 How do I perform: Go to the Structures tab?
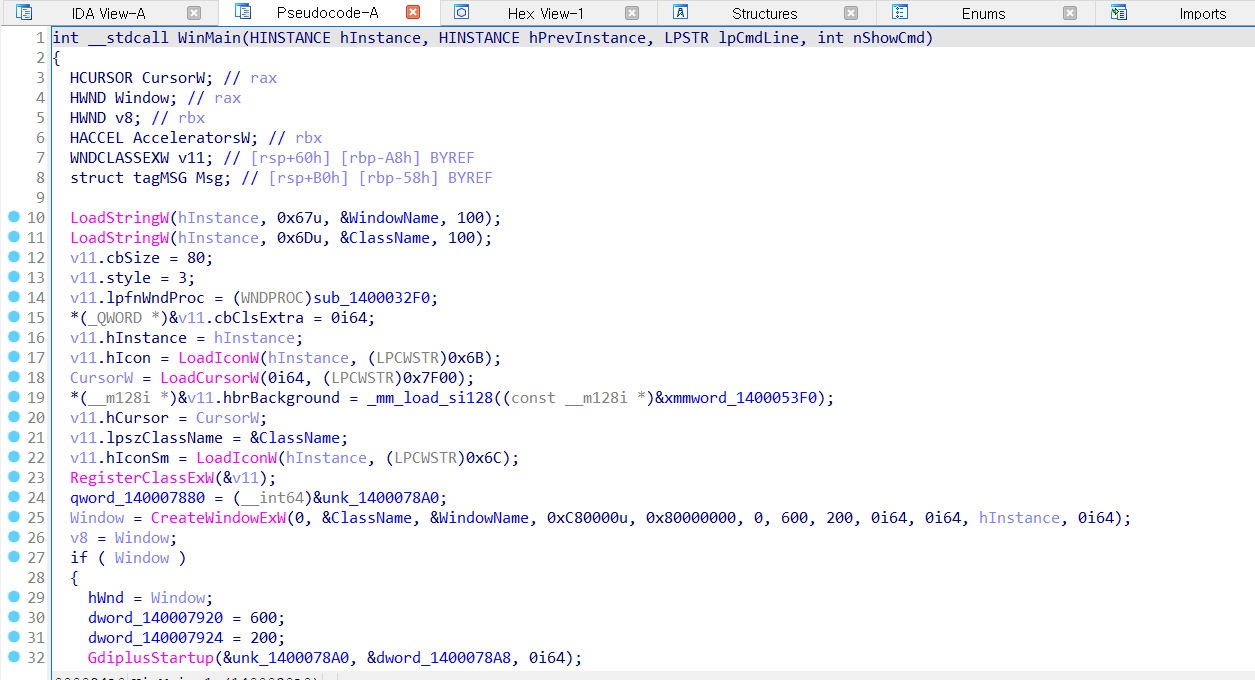[764, 13]
